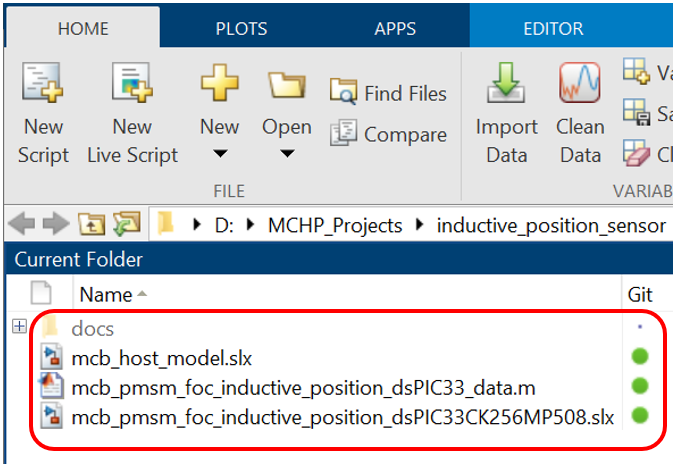The width and height of the screenshot is (678, 467).
Task: Expand the Open dropdown arrow
Action: tap(287, 154)
